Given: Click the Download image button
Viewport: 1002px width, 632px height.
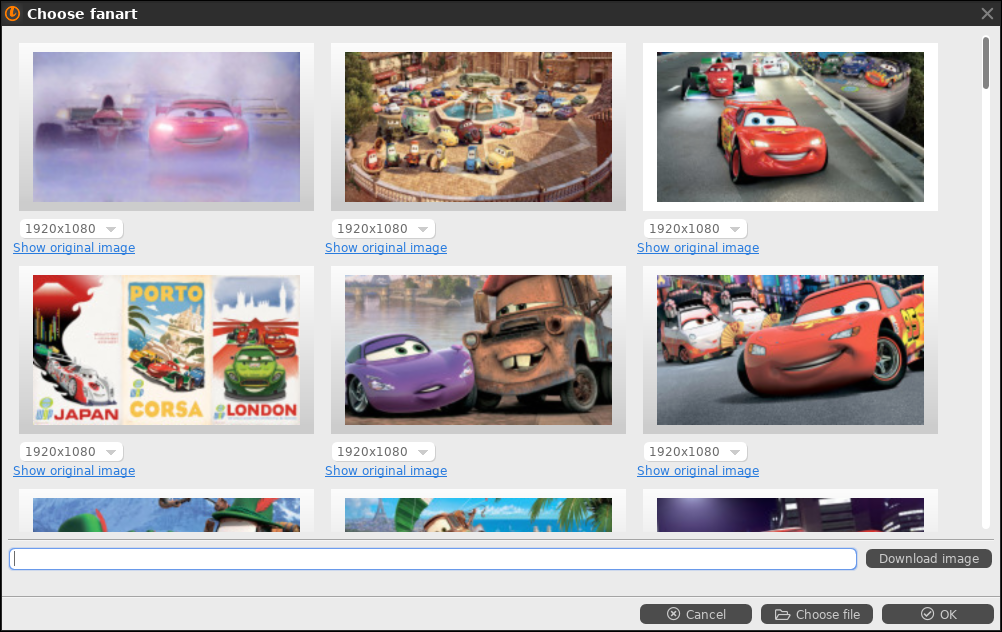Looking at the screenshot, I should [929, 559].
